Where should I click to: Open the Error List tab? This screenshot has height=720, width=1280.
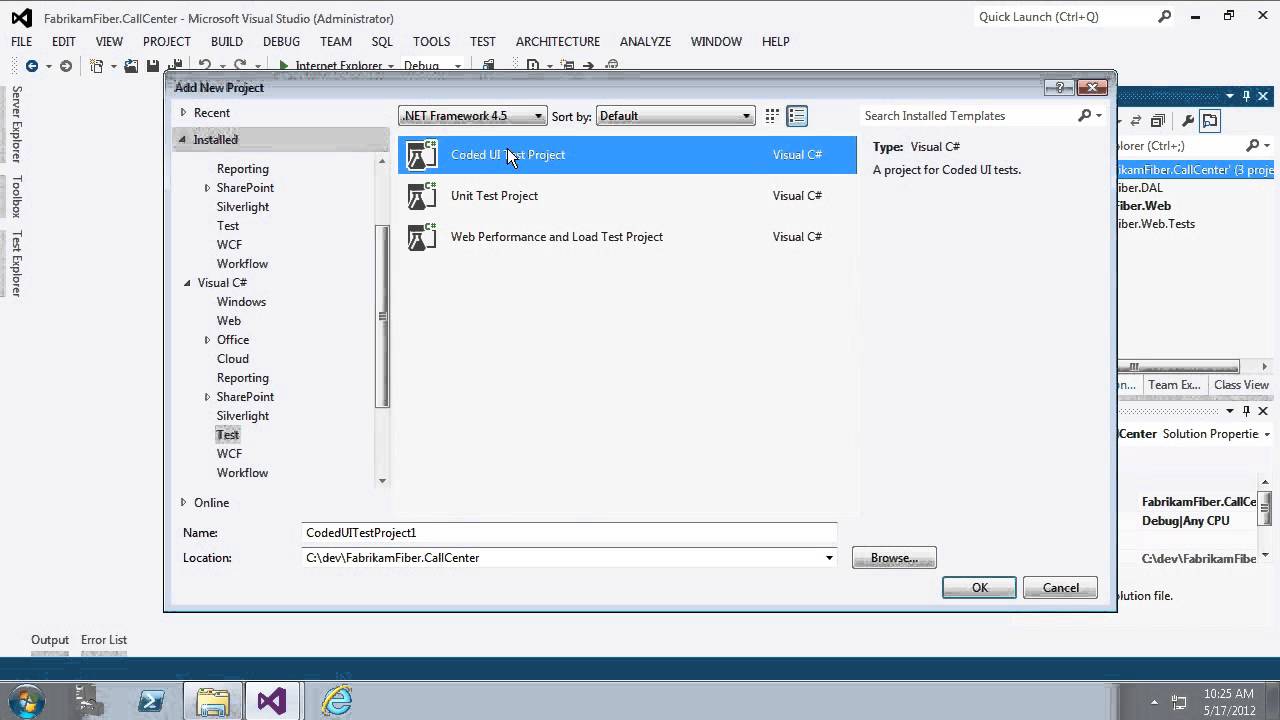click(x=104, y=640)
